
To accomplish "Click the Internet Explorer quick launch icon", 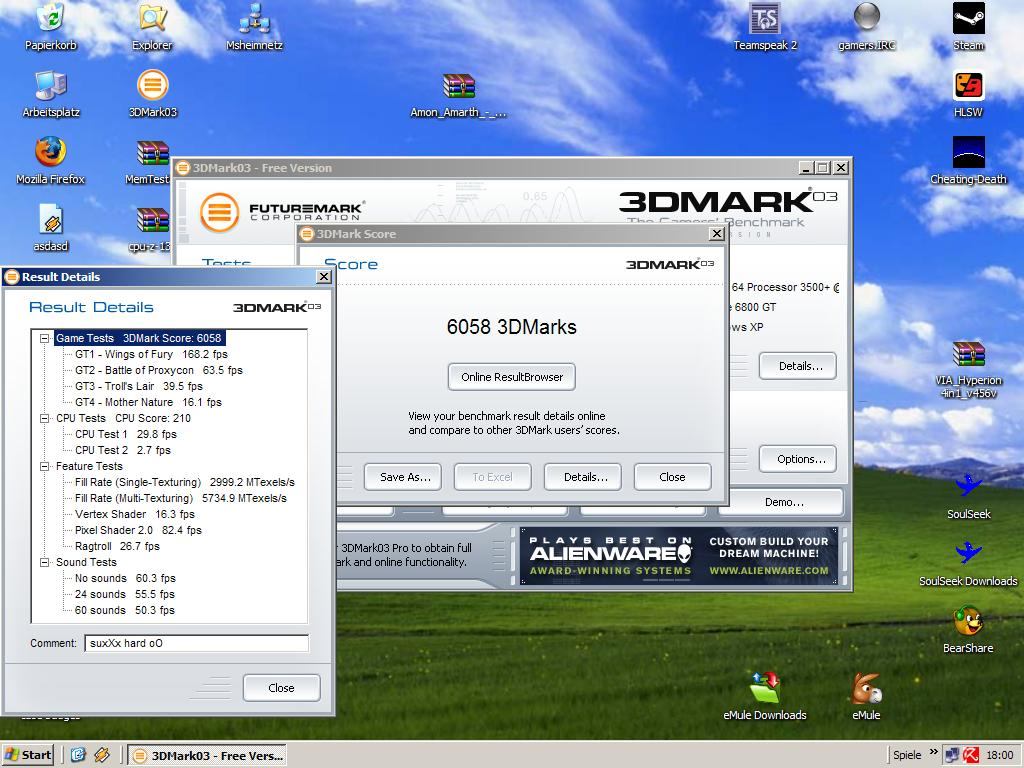I will [x=78, y=756].
